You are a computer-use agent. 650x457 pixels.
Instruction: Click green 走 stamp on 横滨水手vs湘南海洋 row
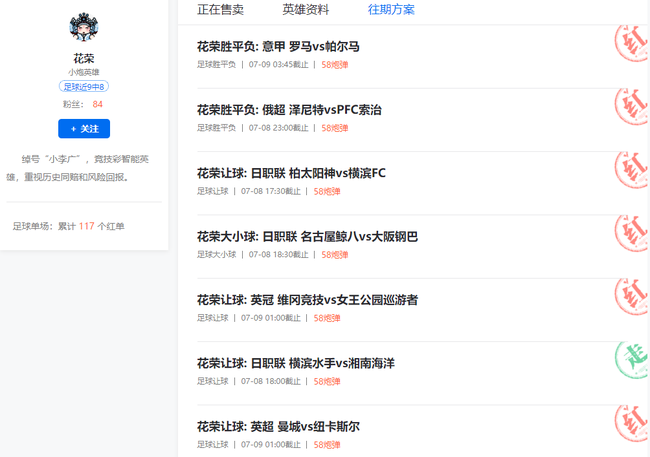[x=631, y=360]
